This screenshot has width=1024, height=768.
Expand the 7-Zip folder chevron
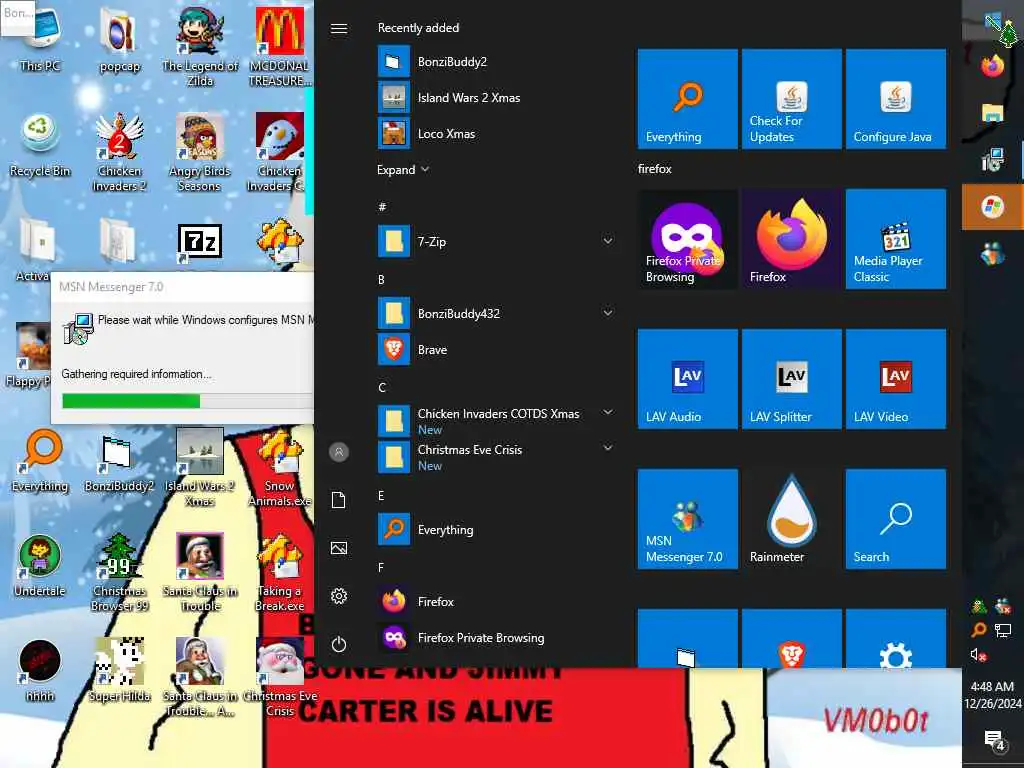[607, 241]
